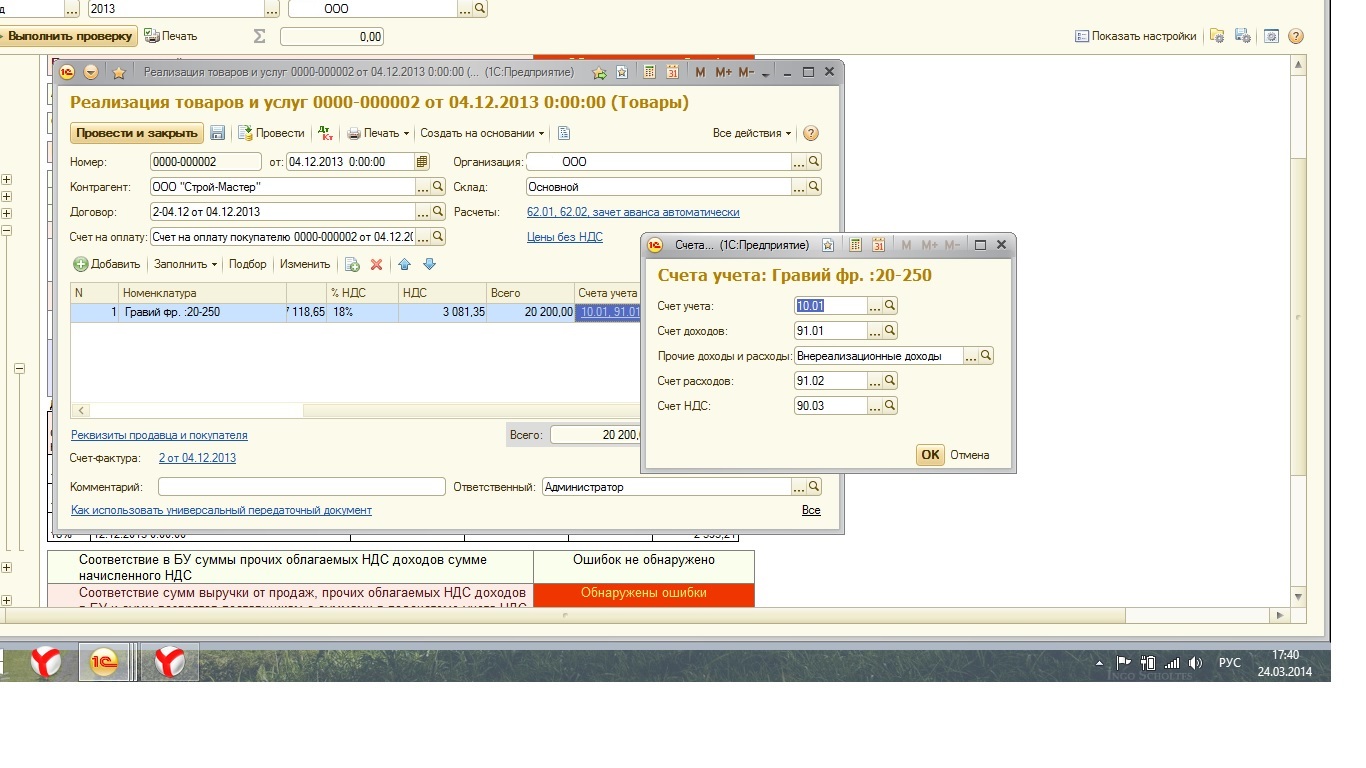Open the calculator in Реализация window title bar

[650, 72]
